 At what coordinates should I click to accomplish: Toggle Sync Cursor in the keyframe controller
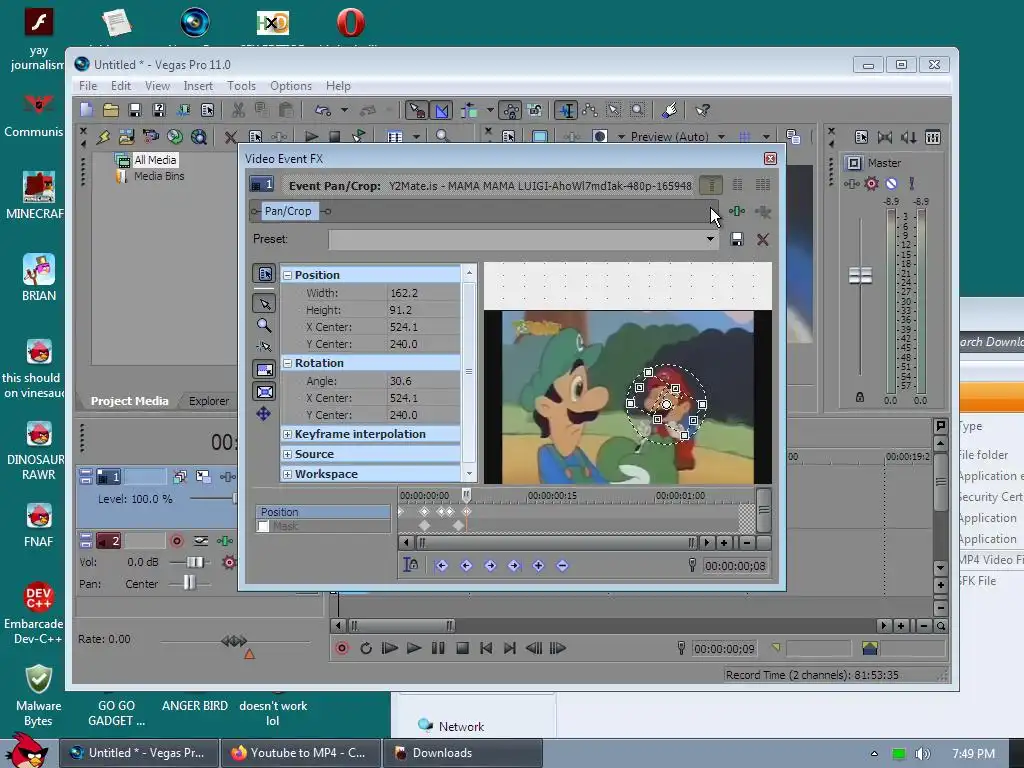[410, 565]
